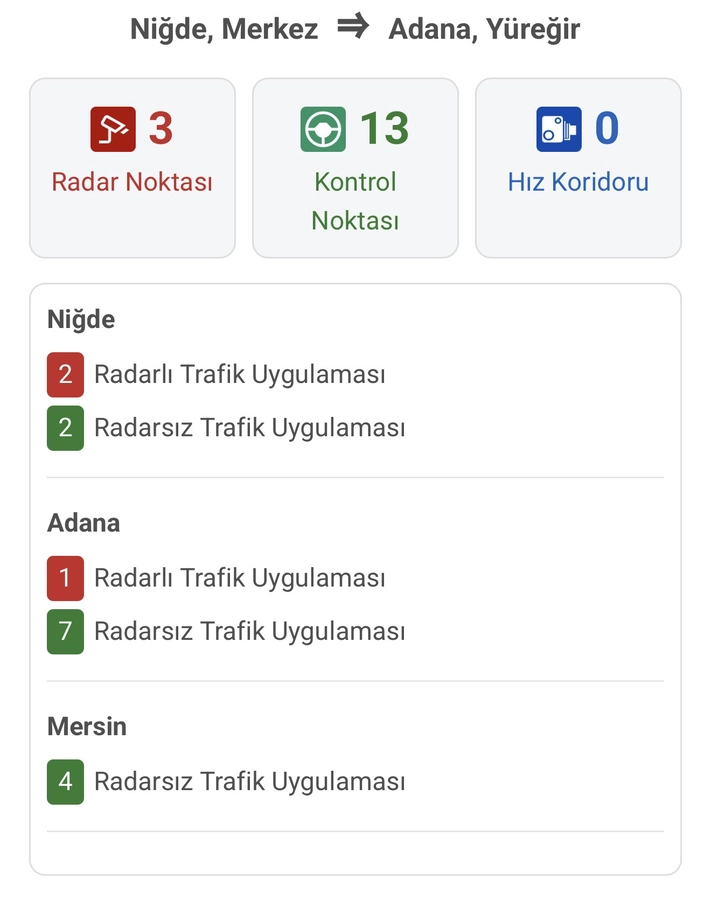Click the Niğde section heading
The image size is (711, 900).
[81, 320]
